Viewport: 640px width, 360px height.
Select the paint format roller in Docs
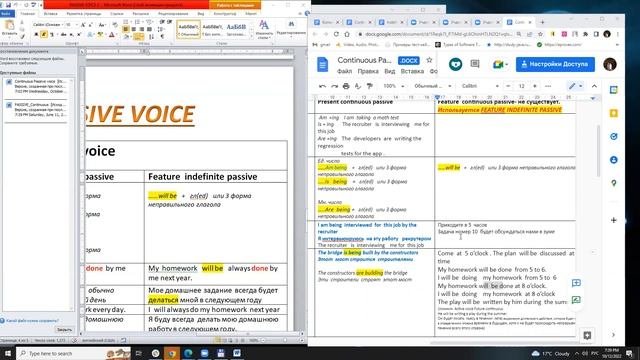pyautogui.click(x=369, y=86)
